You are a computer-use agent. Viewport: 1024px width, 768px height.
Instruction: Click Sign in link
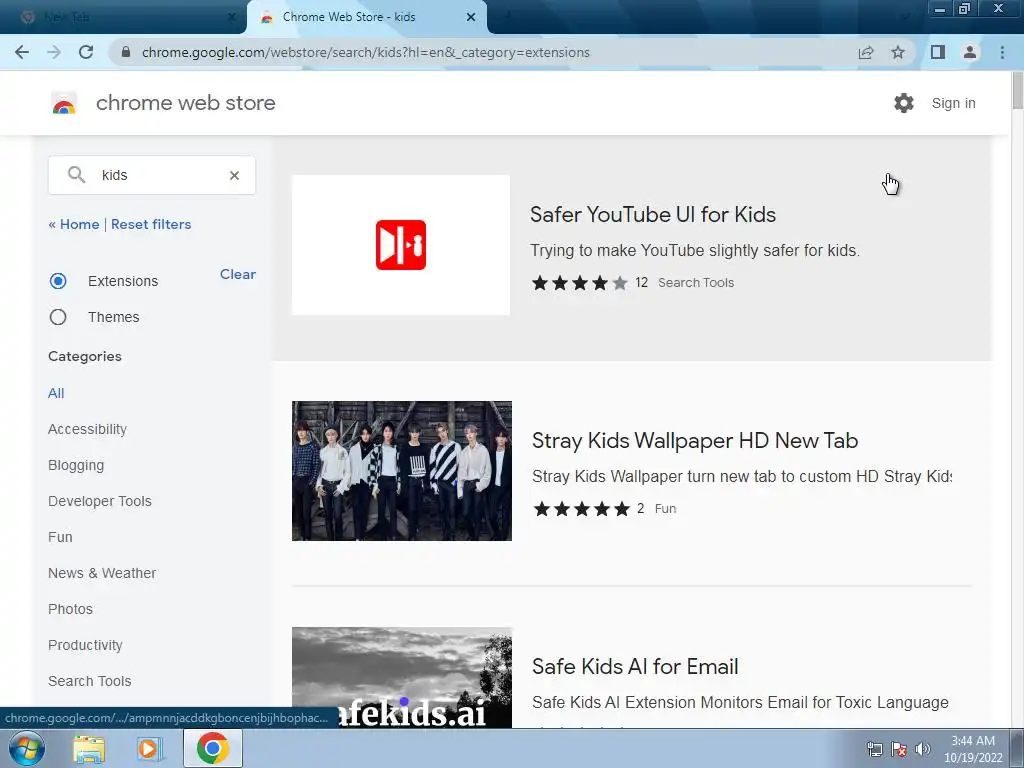[953, 103]
